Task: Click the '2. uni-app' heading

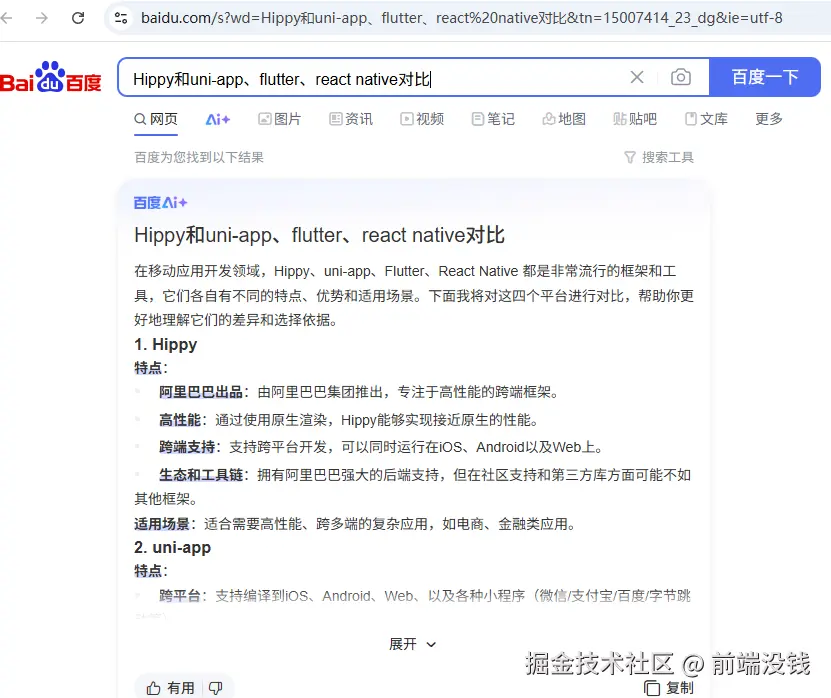Action: [x=172, y=547]
